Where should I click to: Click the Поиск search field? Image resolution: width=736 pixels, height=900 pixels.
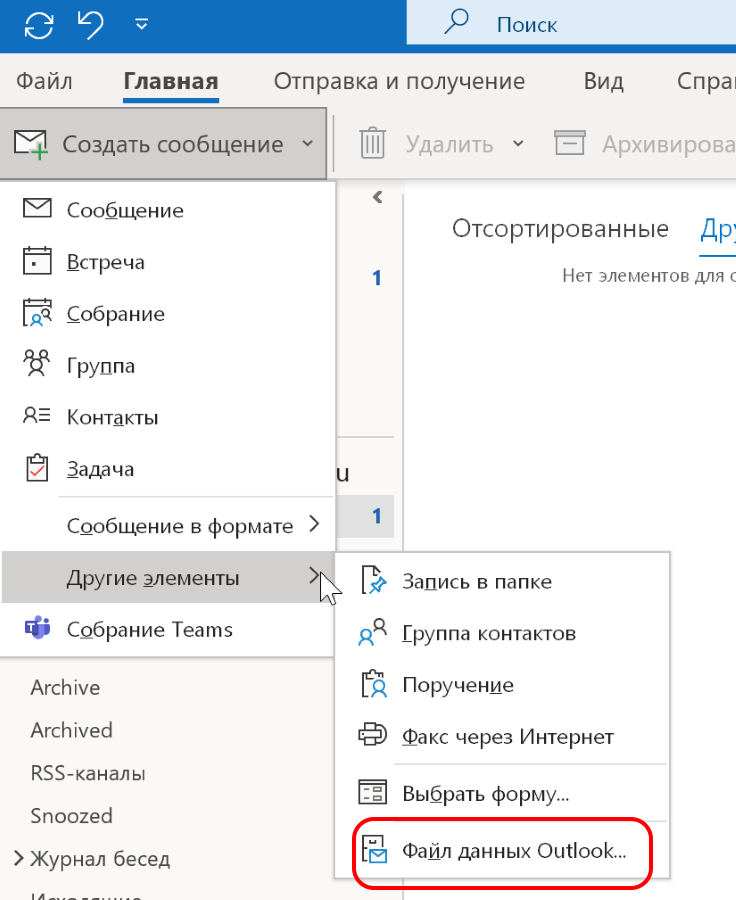pyautogui.click(x=571, y=24)
